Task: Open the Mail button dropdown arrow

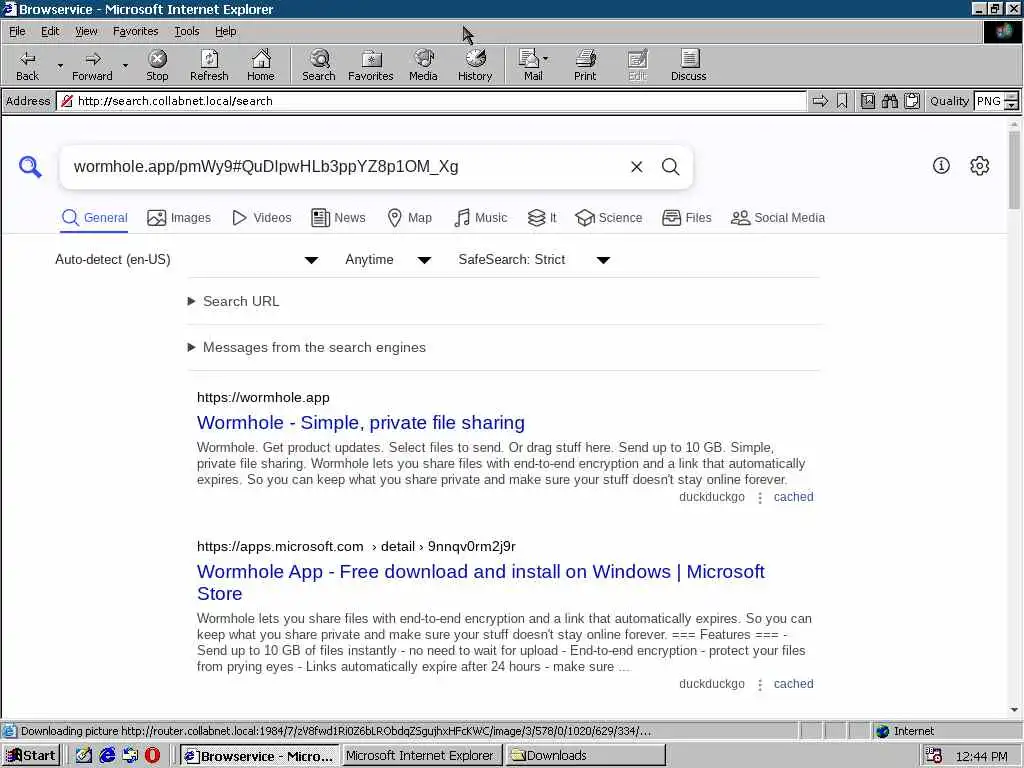Action: pyautogui.click(x=545, y=59)
